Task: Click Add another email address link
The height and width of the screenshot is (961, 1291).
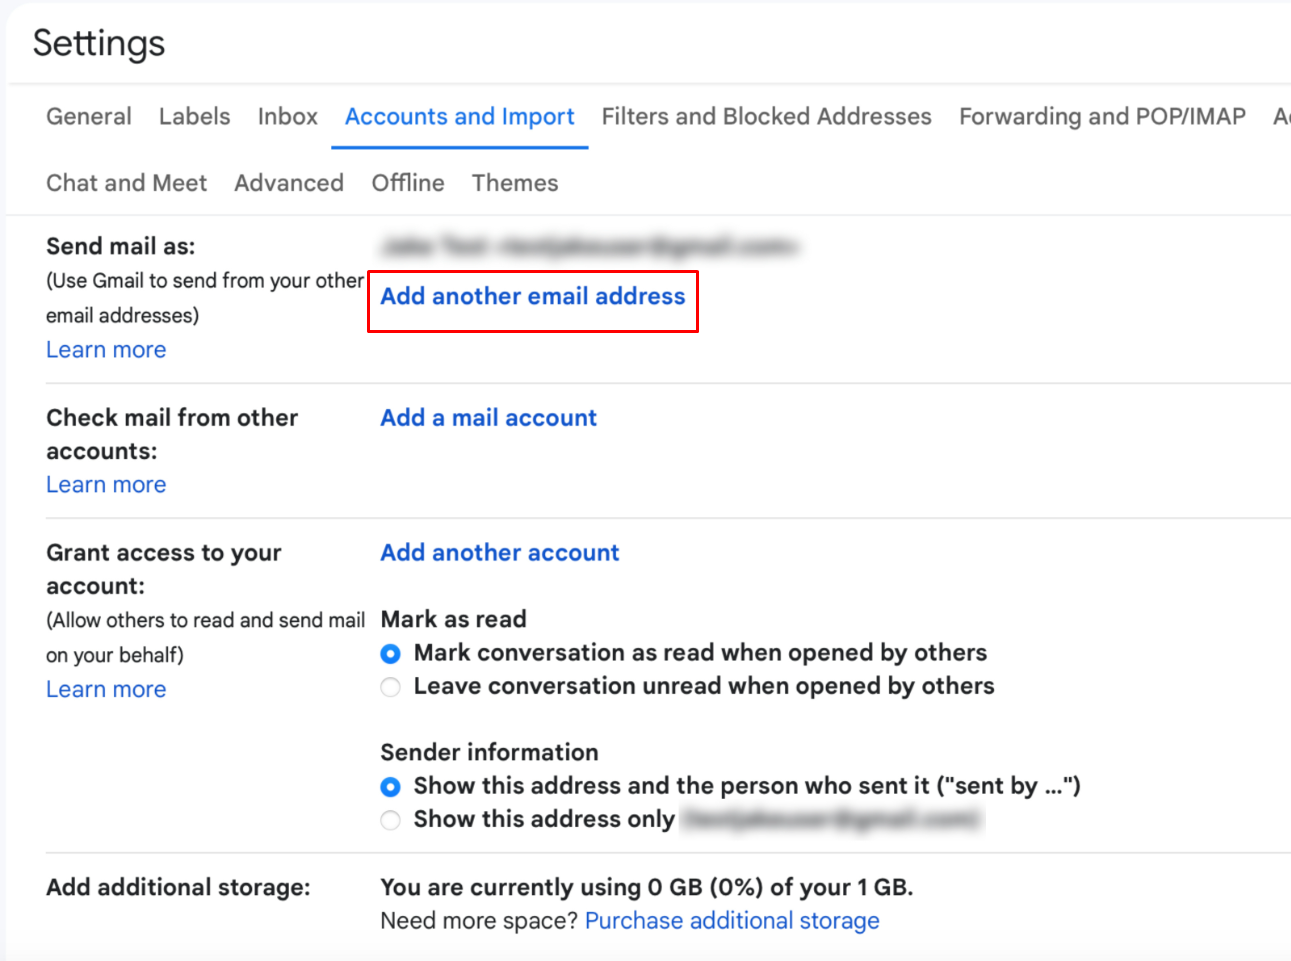Action: pyautogui.click(x=532, y=297)
